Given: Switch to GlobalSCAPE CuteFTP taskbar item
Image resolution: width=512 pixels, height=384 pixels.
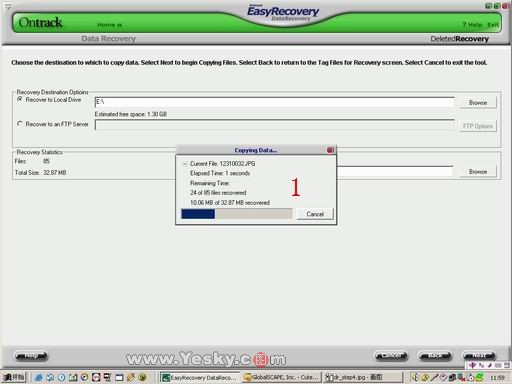Looking at the screenshot, I should click(282, 377).
